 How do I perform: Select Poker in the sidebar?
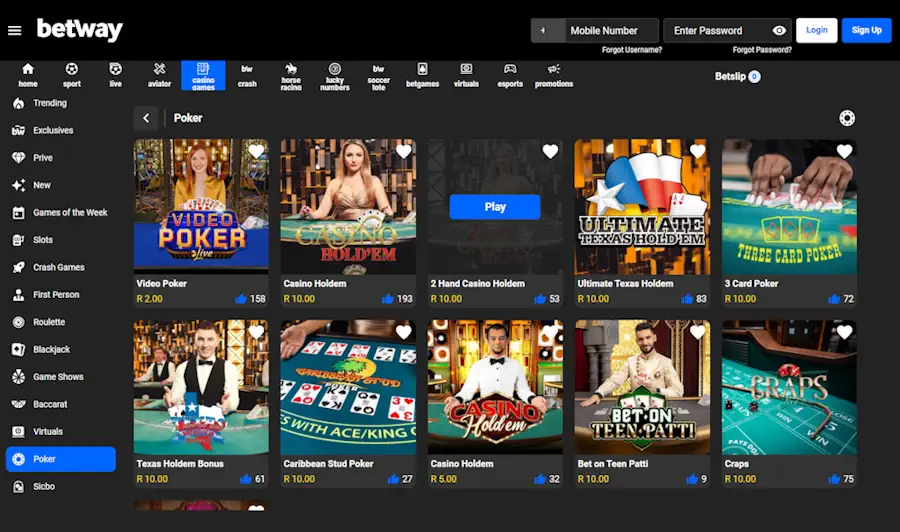(61, 459)
